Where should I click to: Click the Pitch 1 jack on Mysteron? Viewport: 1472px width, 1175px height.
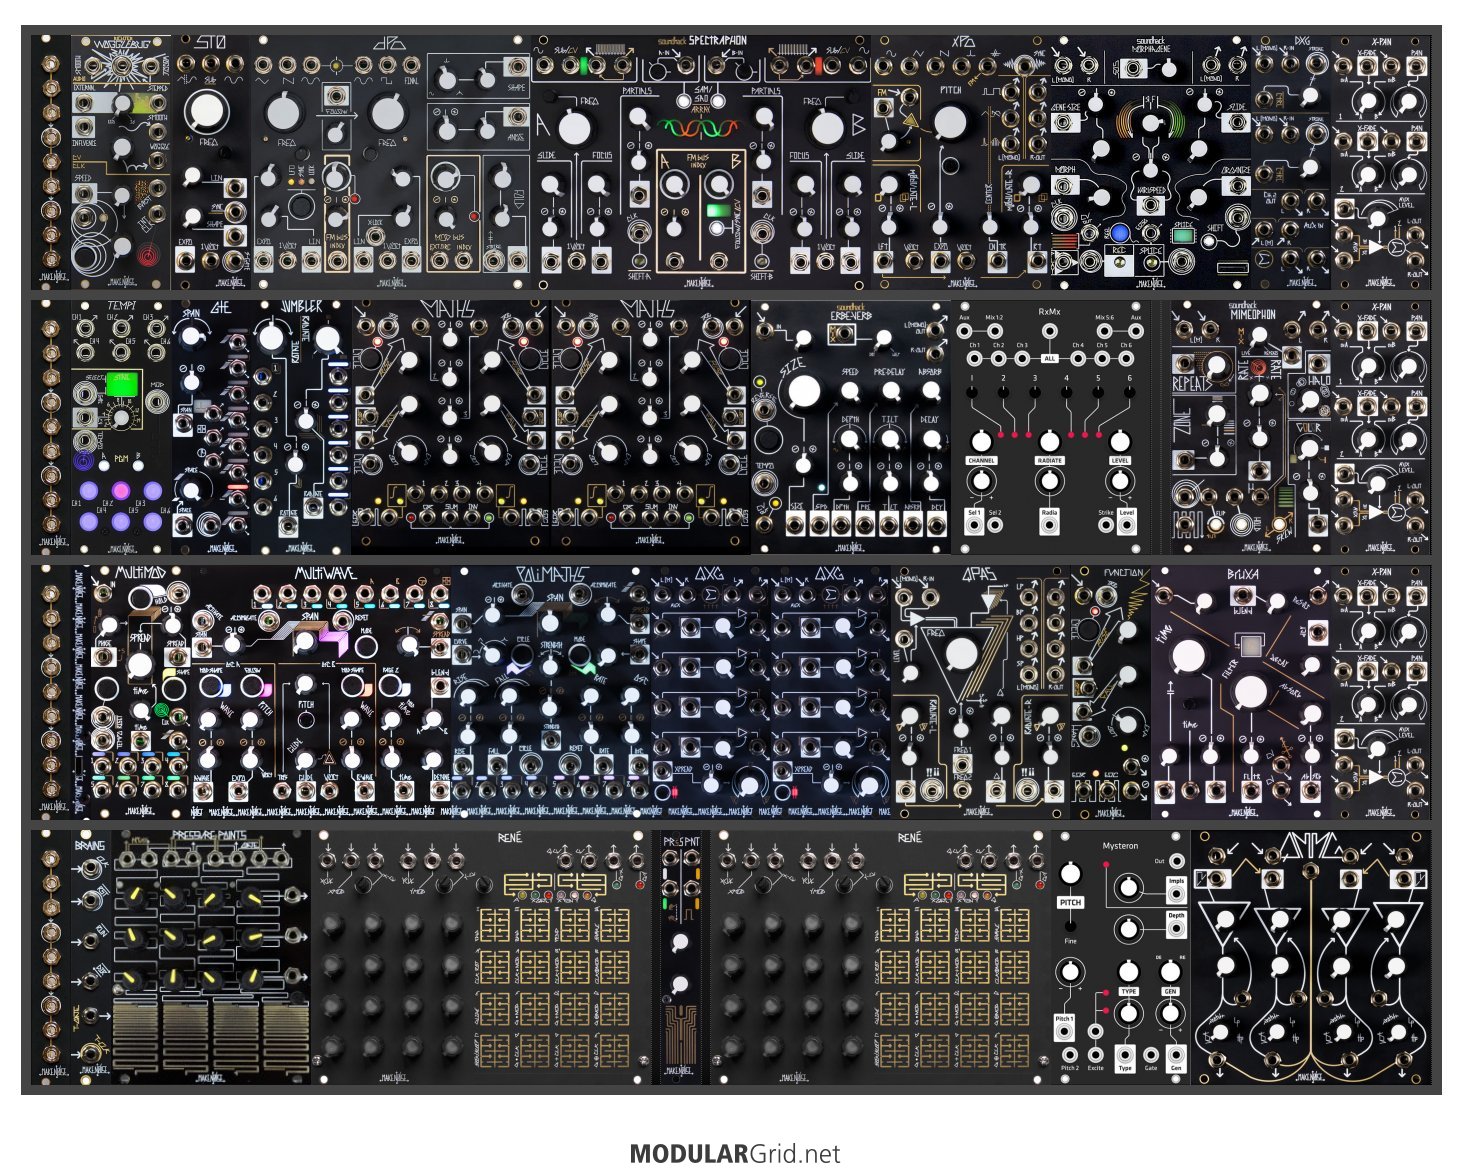point(1065,1033)
